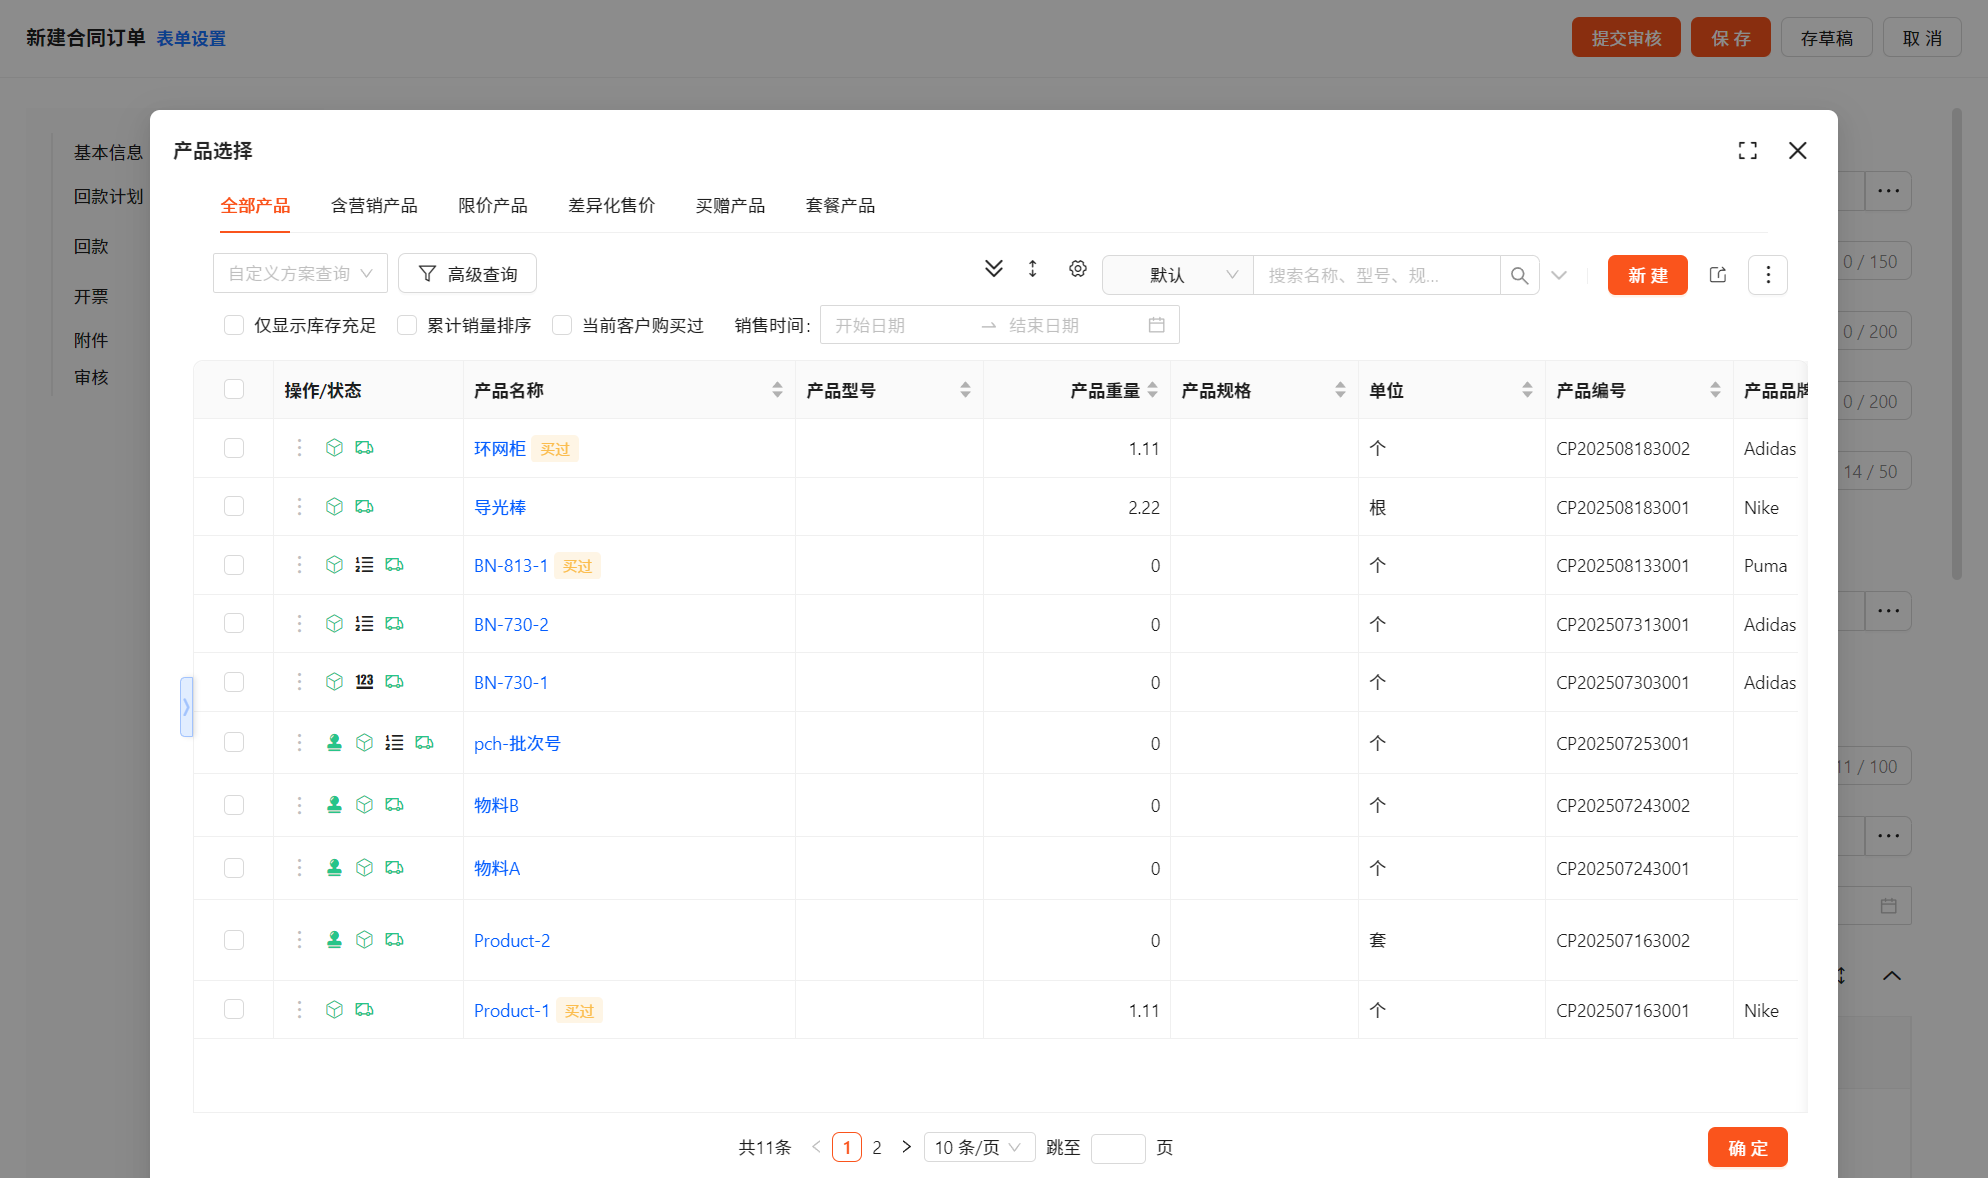Viewport: 1988px width, 1178px height.
Task: Click the cube icon in 环网柜 row
Action: [334, 448]
